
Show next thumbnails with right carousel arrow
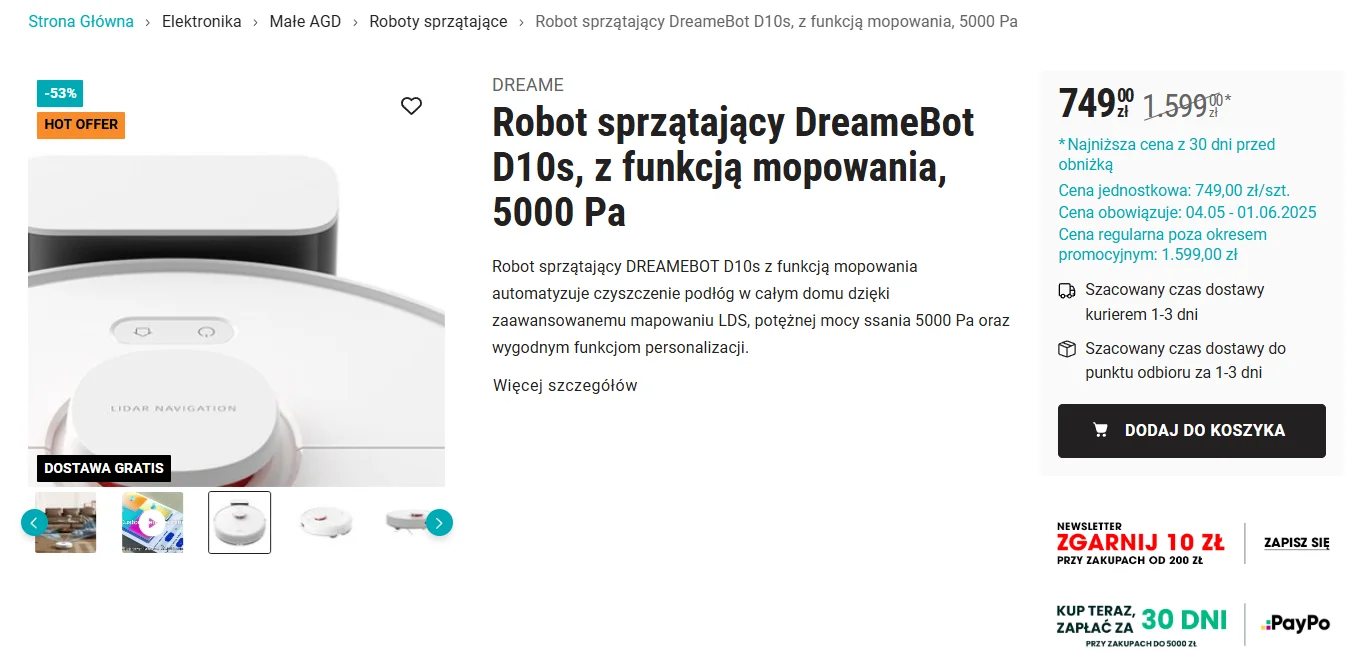(x=439, y=522)
